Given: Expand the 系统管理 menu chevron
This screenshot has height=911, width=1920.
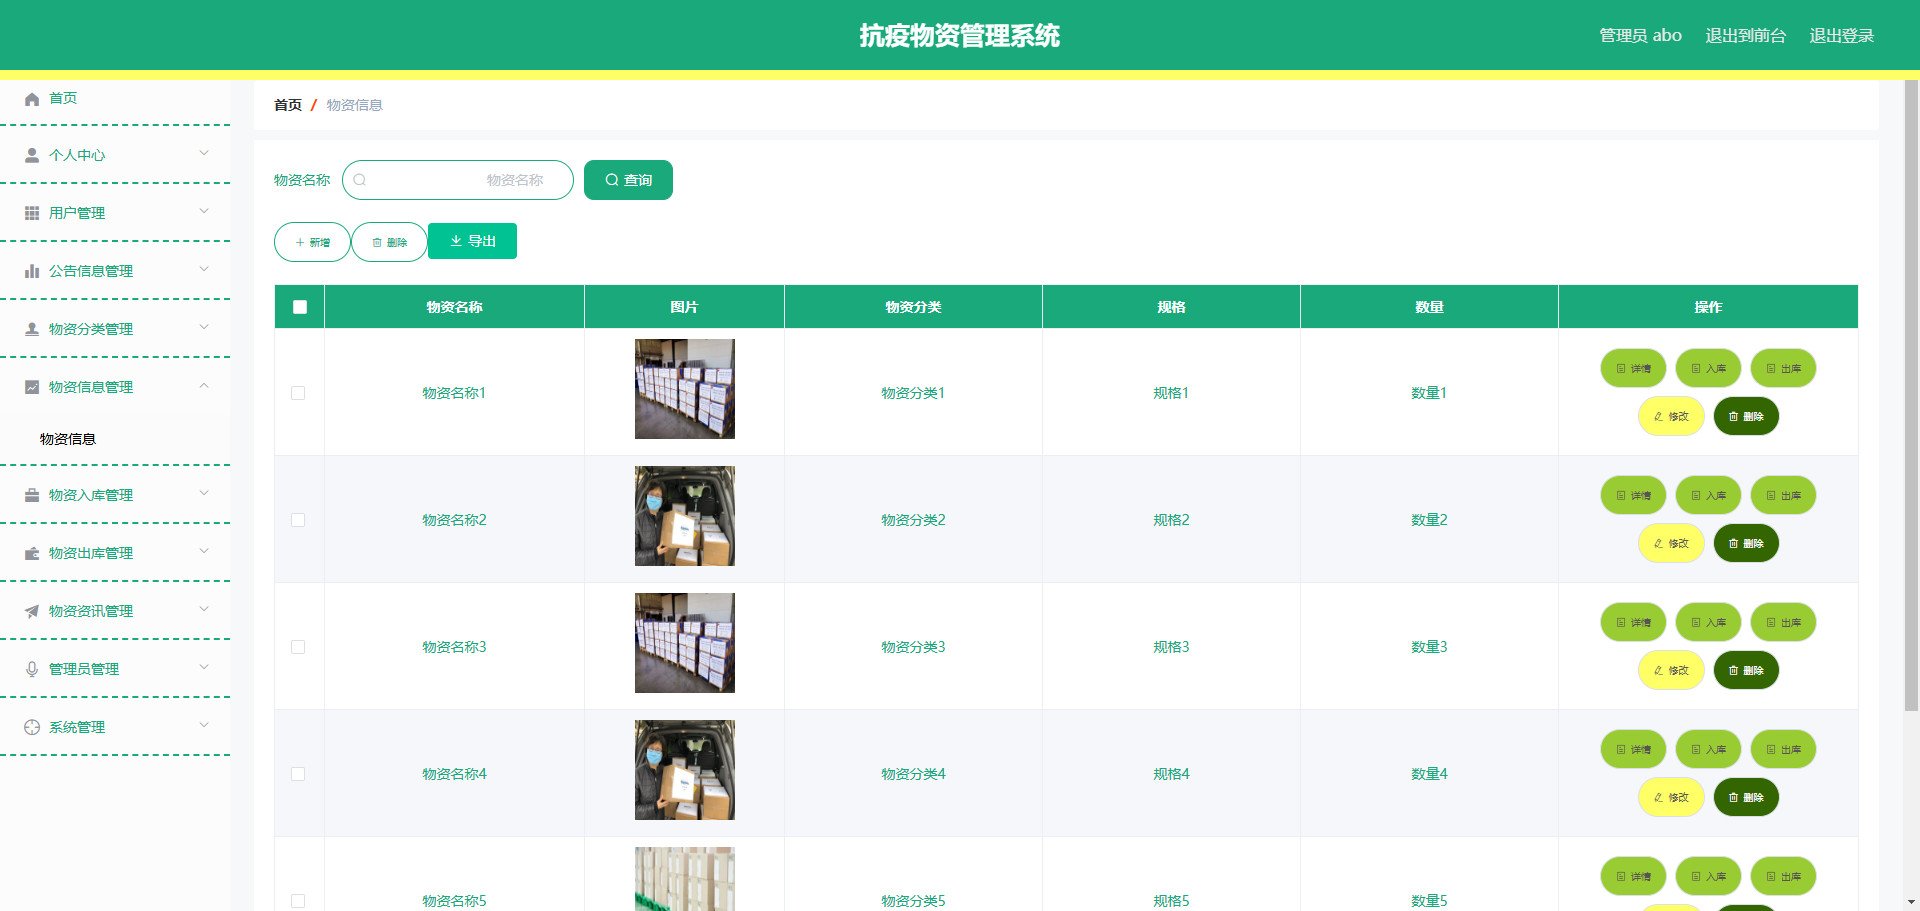Looking at the screenshot, I should [204, 726].
